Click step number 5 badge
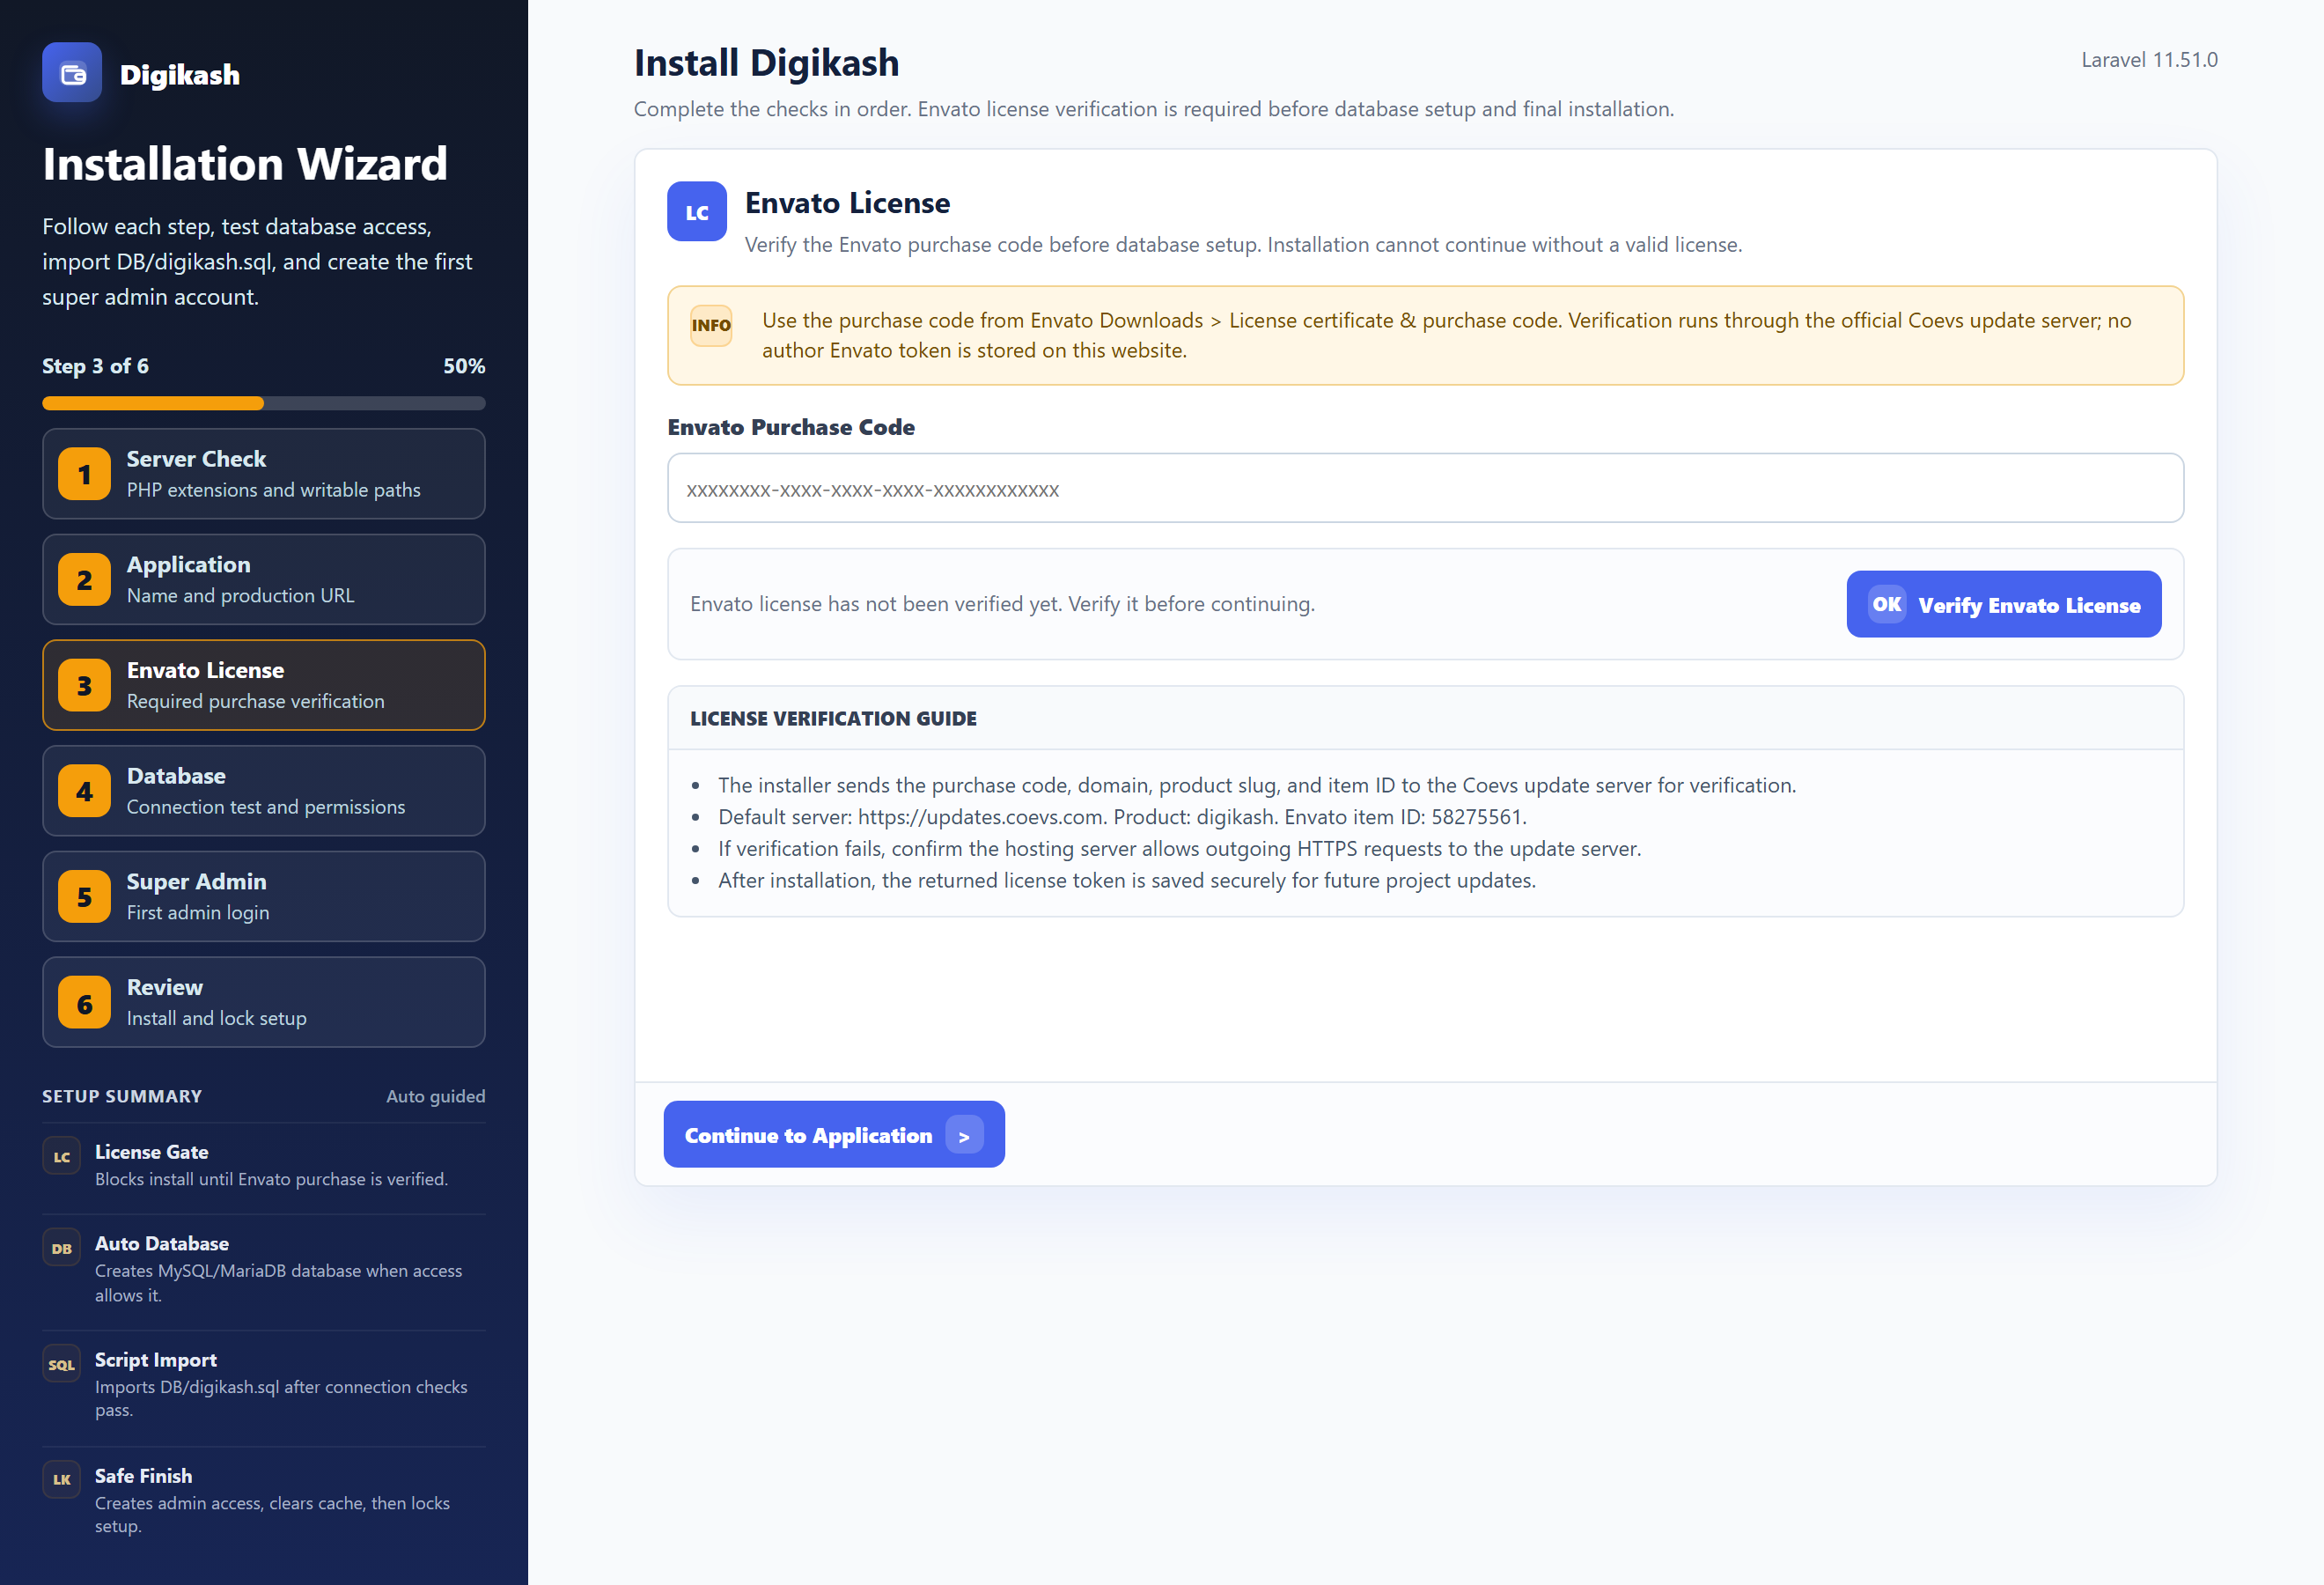 pos(84,897)
